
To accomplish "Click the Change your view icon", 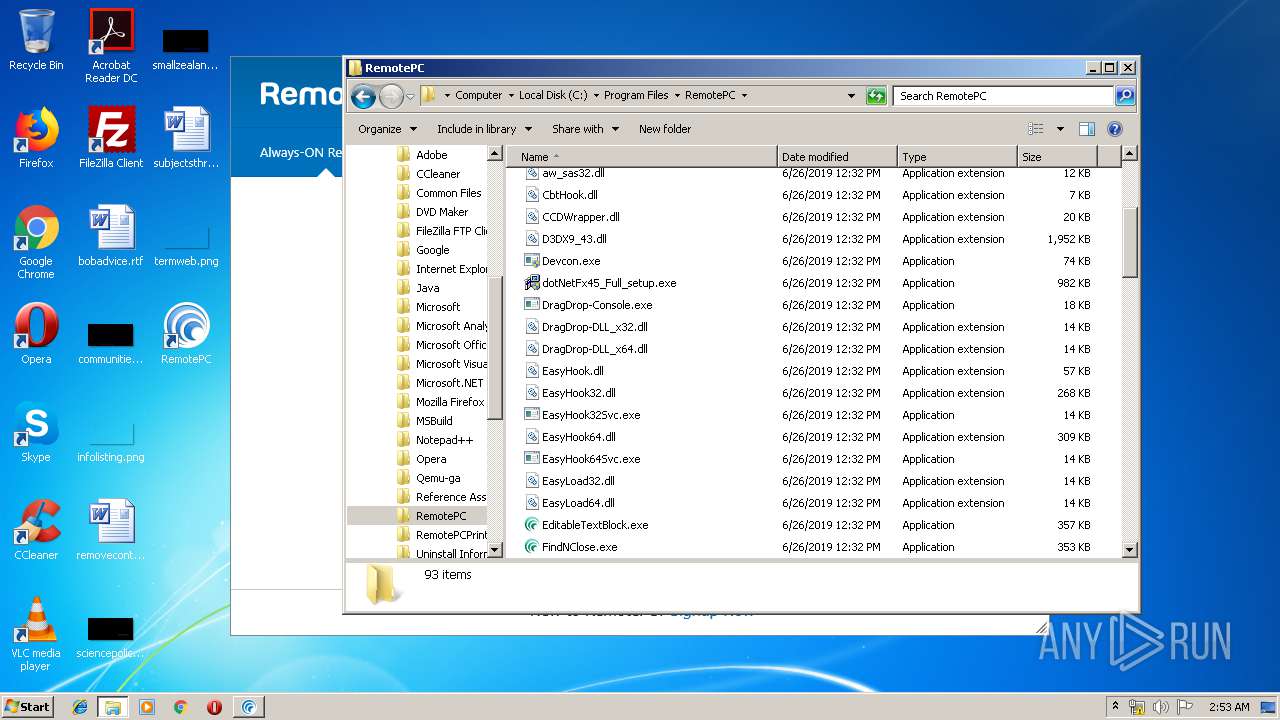I will (1036, 129).
